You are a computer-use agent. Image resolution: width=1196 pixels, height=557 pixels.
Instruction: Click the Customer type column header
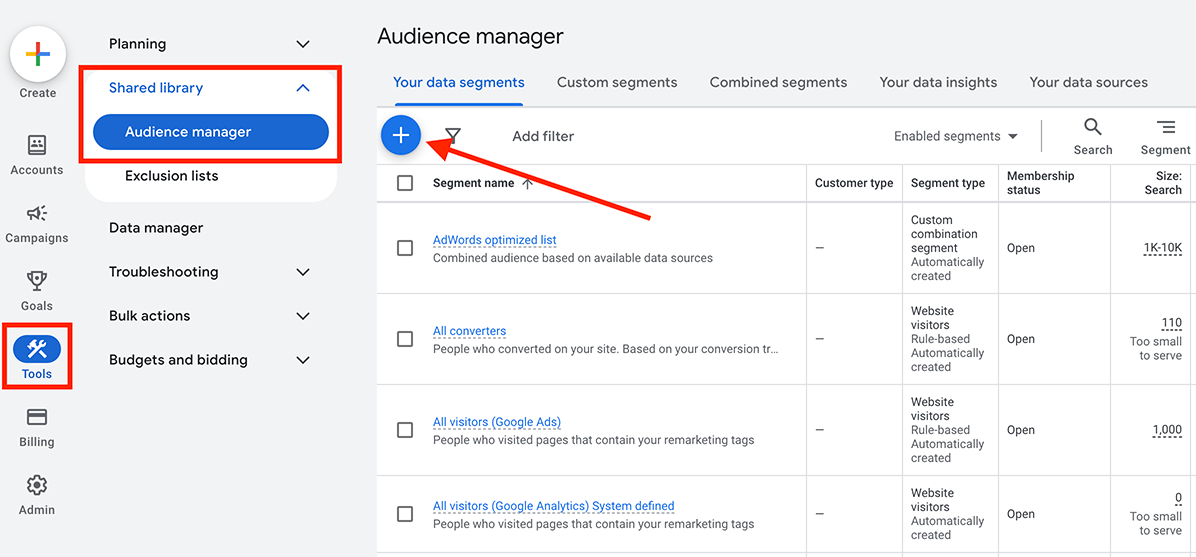[854, 183]
